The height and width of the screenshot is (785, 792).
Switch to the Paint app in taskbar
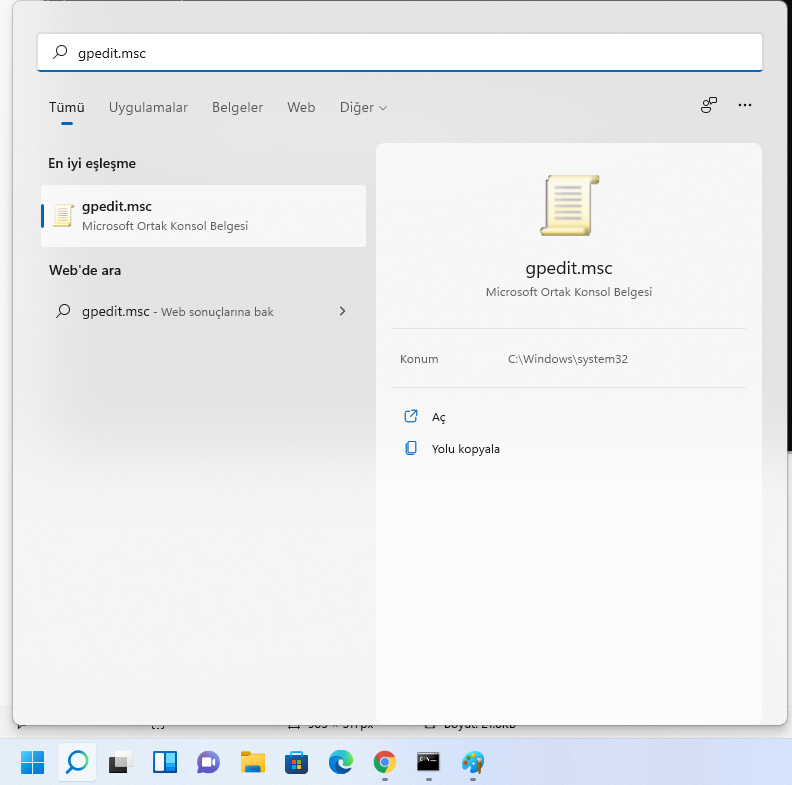click(x=472, y=762)
